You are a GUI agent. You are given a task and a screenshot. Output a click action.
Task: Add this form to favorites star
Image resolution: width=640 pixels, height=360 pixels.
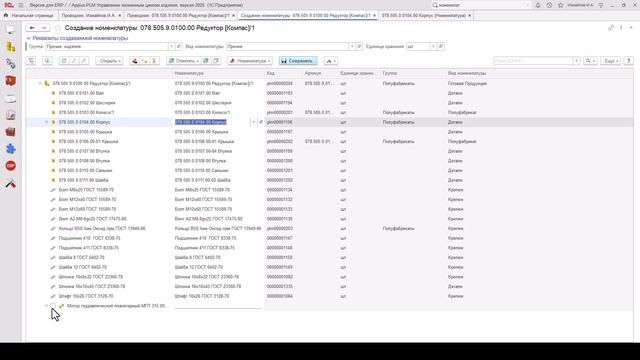coord(58,28)
